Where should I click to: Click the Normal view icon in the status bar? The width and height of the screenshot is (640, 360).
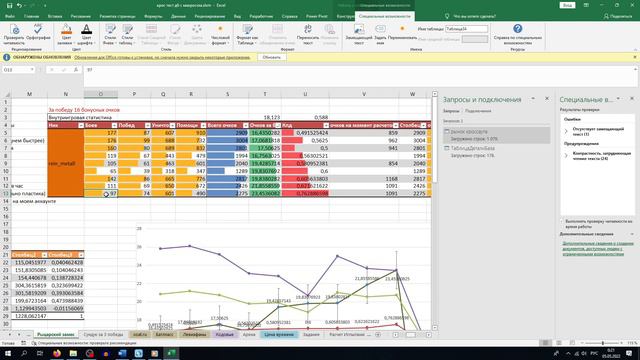(545, 343)
